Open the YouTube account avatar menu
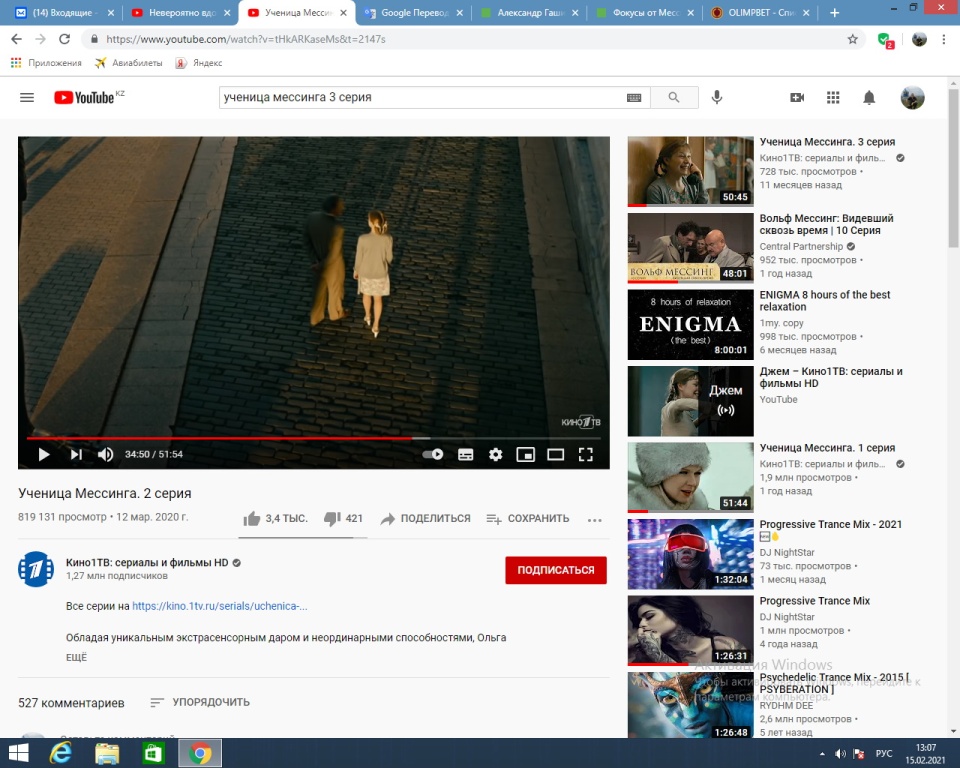This screenshot has width=960, height=768. (912, 97)
